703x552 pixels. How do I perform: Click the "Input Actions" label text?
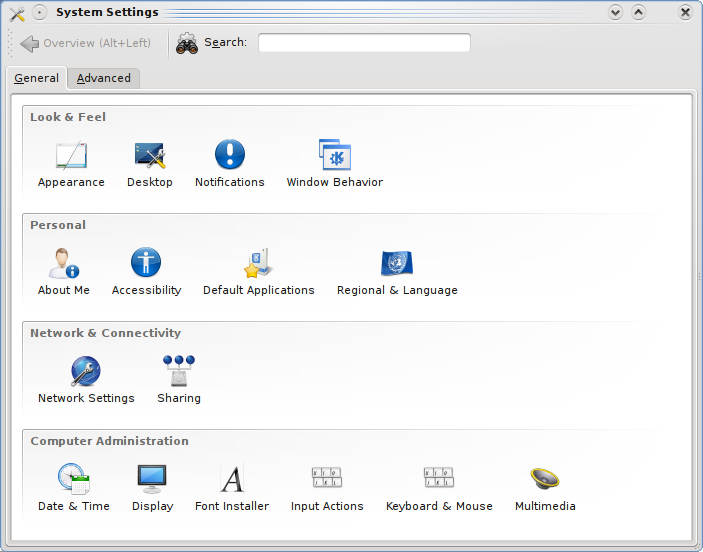click(327, 506)
